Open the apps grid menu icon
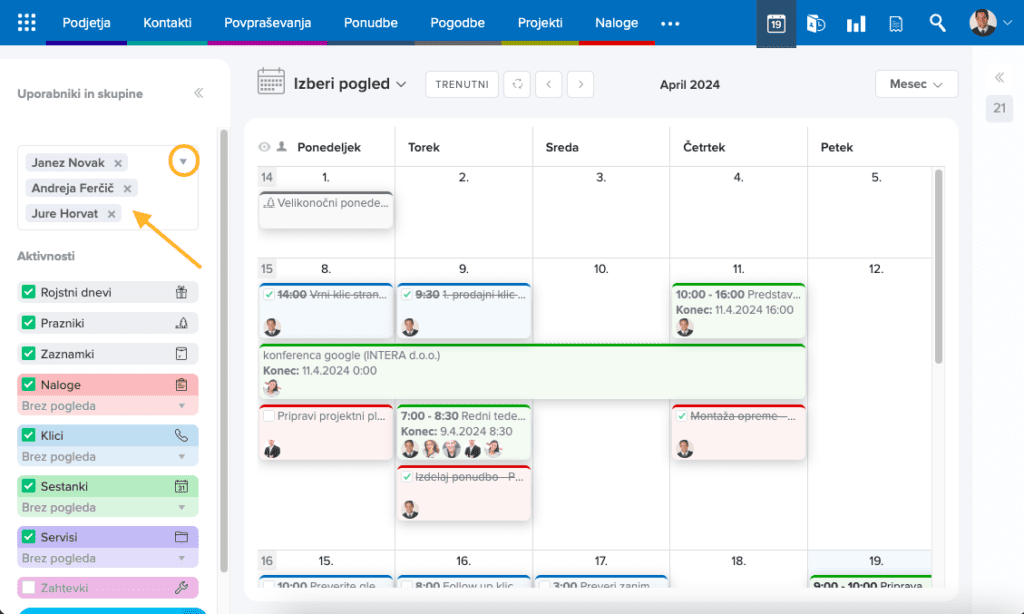 [27, 22]
